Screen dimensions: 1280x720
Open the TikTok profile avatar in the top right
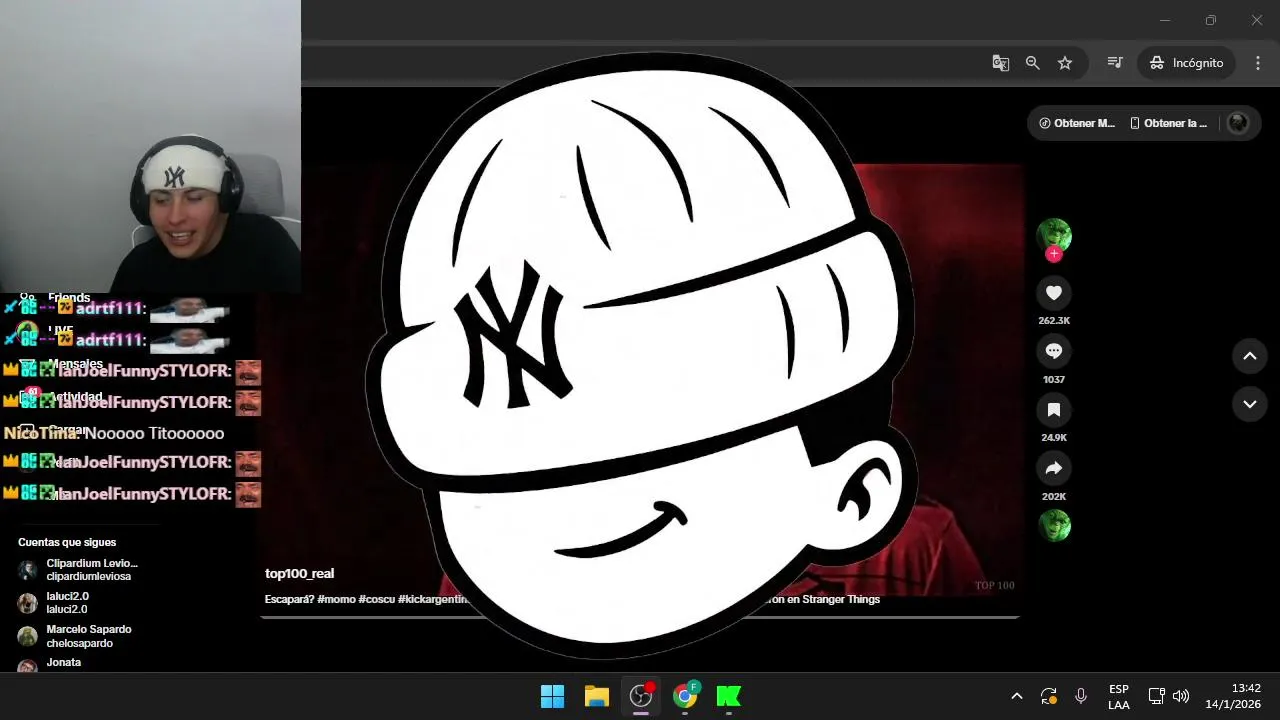(1238, 123)
